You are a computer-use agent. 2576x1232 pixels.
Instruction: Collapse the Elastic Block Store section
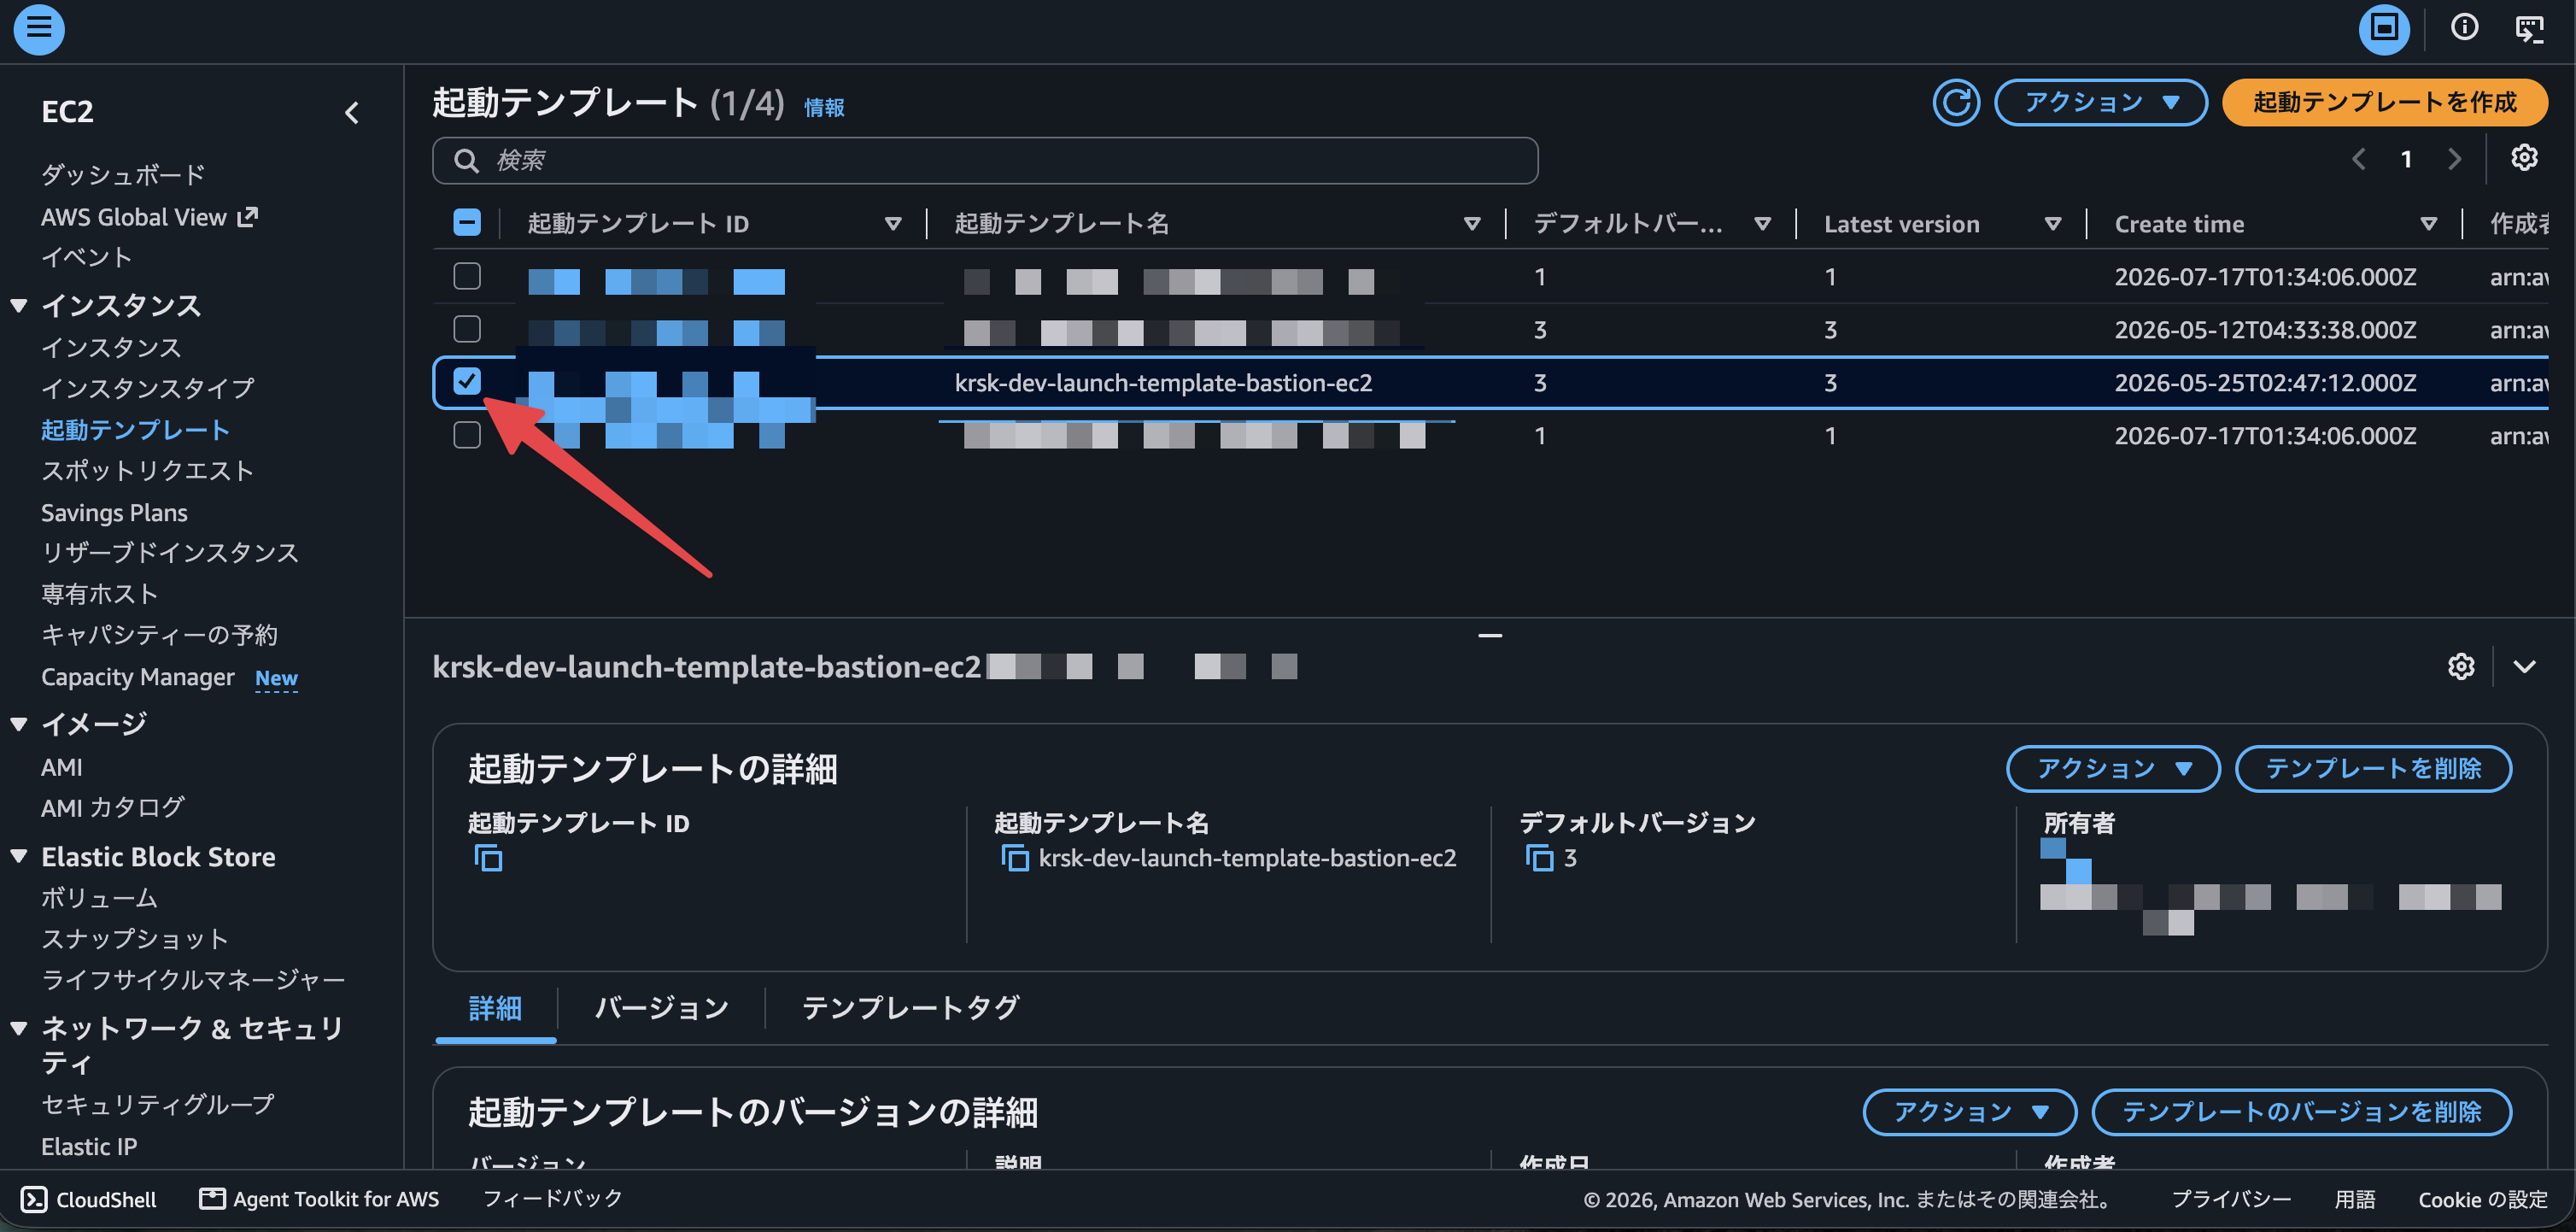point(19,857)
